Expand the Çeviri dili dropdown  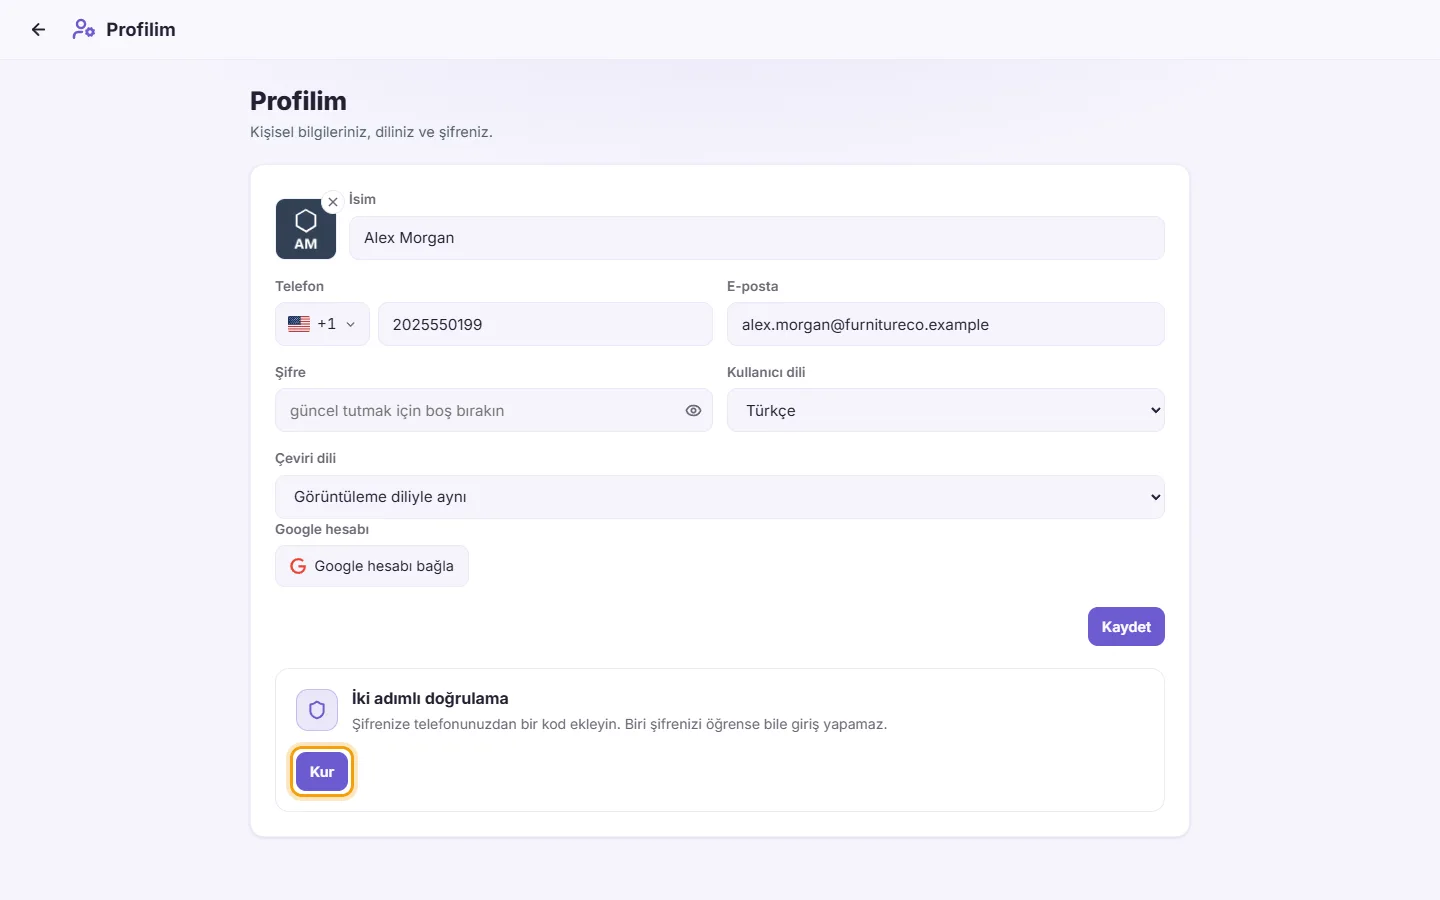click(720, 497)
